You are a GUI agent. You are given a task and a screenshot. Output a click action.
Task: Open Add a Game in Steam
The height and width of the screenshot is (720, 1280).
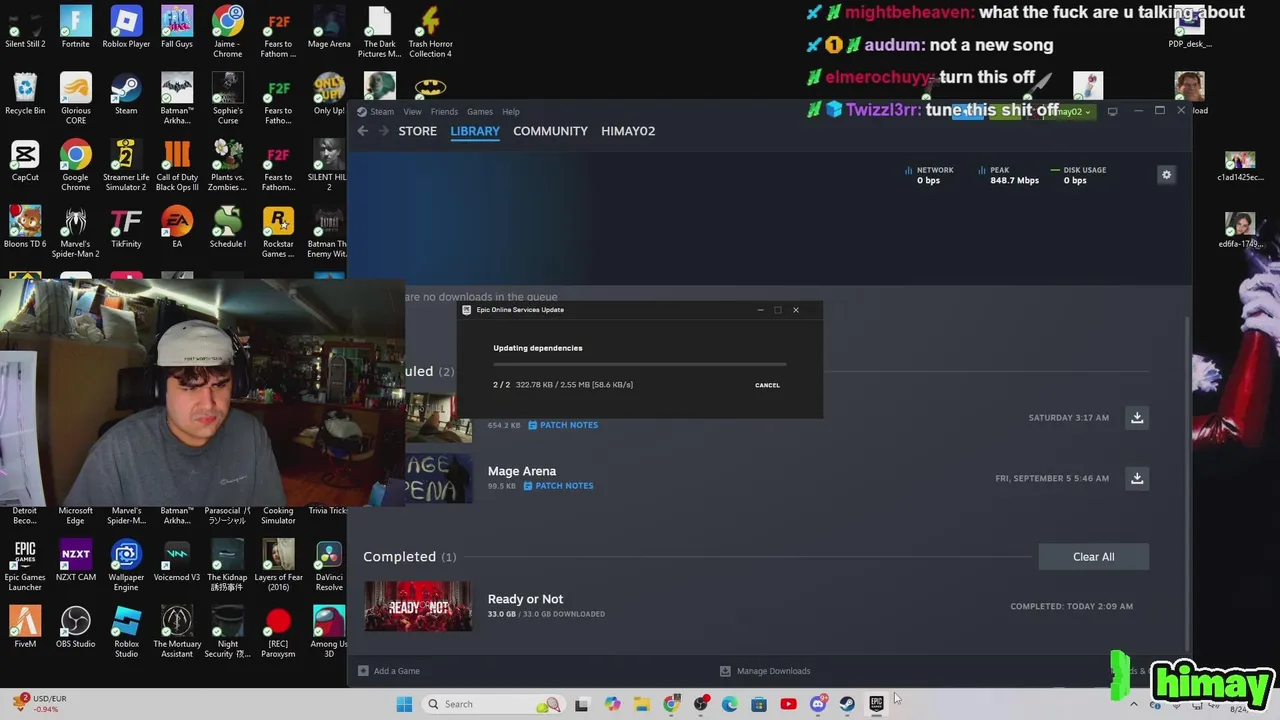[389, 671]
